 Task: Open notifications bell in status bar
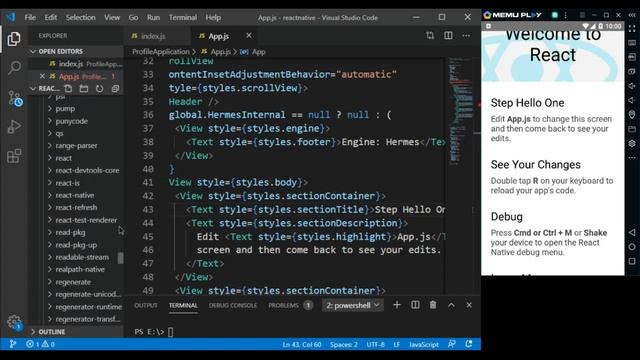click(x=469, y=344)
